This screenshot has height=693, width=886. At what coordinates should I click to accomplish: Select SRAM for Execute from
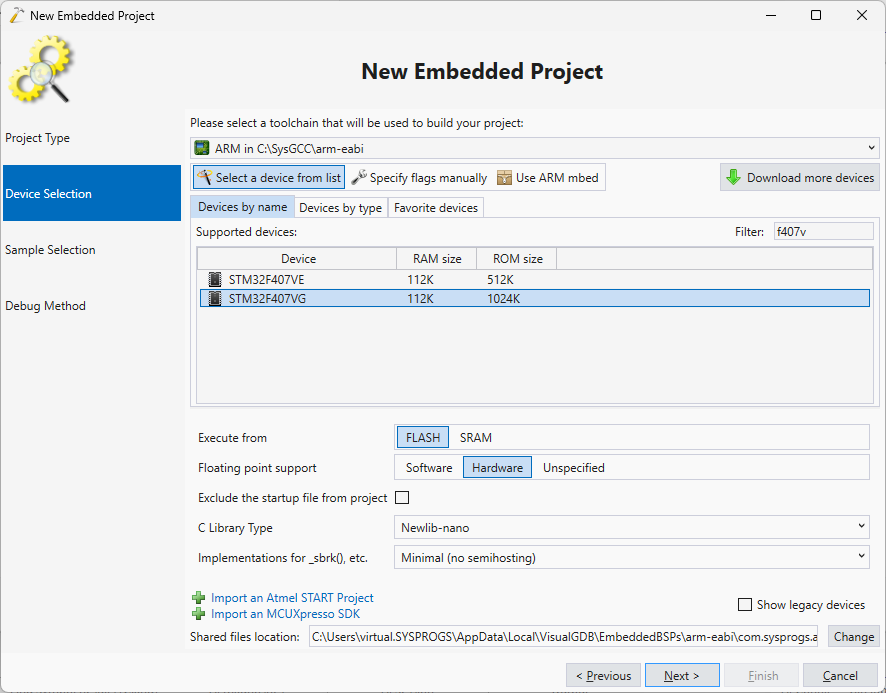coord(475,437)
